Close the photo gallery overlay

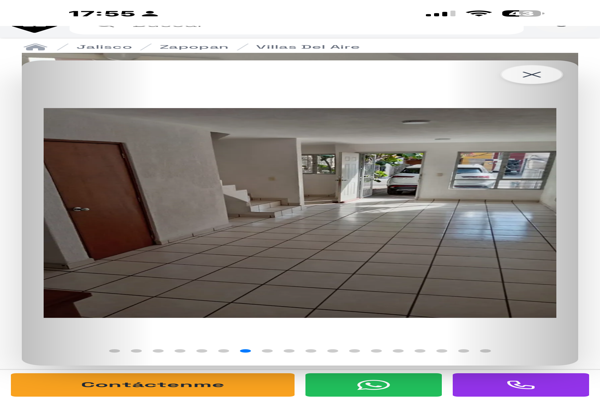pyautogui.click(x=531, y=74)
